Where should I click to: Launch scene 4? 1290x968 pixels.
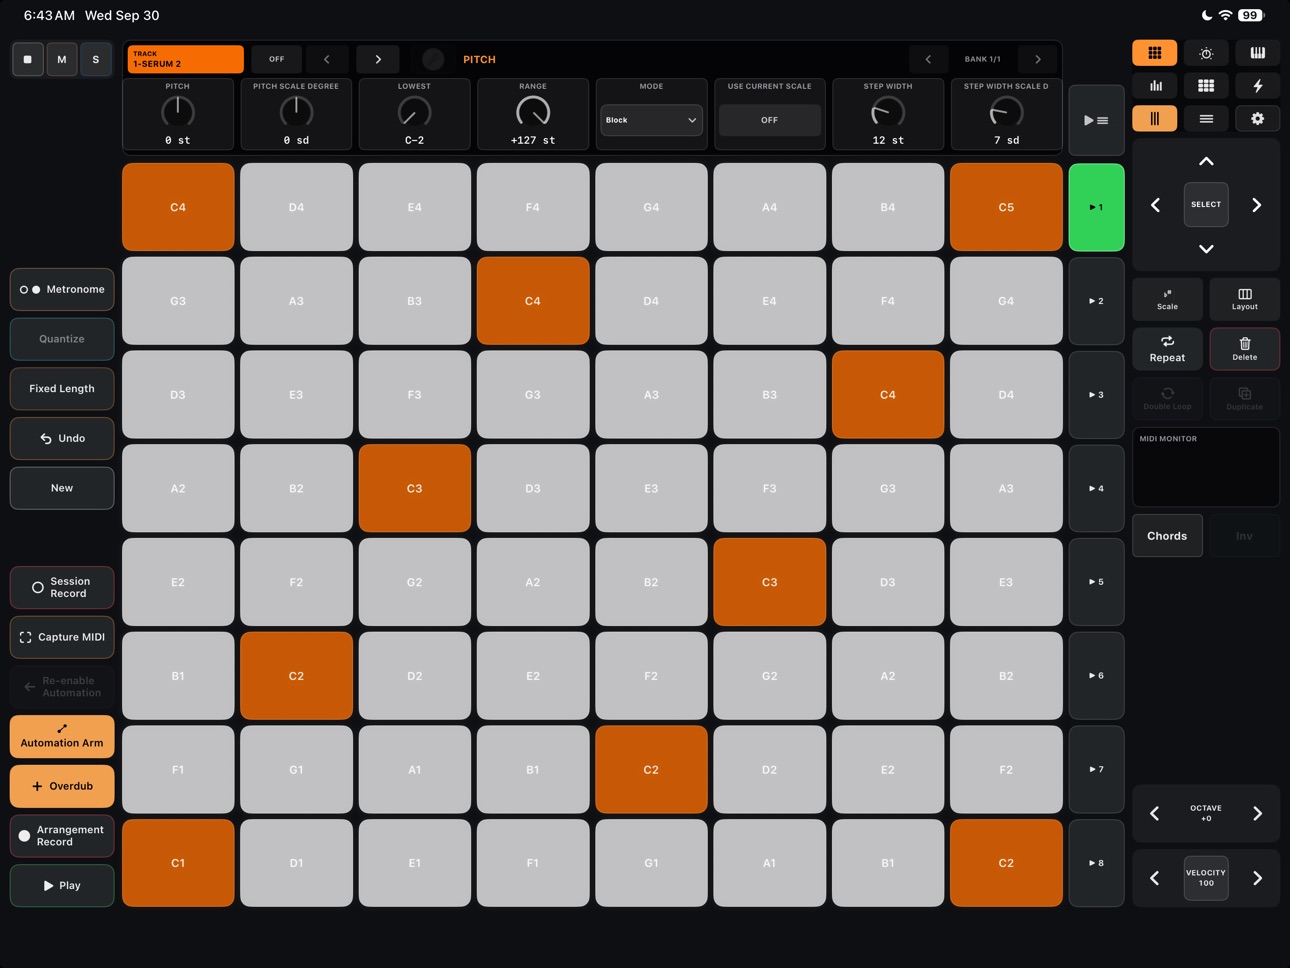(1096, 488)
